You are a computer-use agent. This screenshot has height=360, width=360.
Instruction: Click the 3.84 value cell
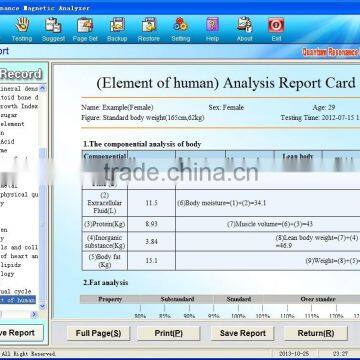point(151,242)
